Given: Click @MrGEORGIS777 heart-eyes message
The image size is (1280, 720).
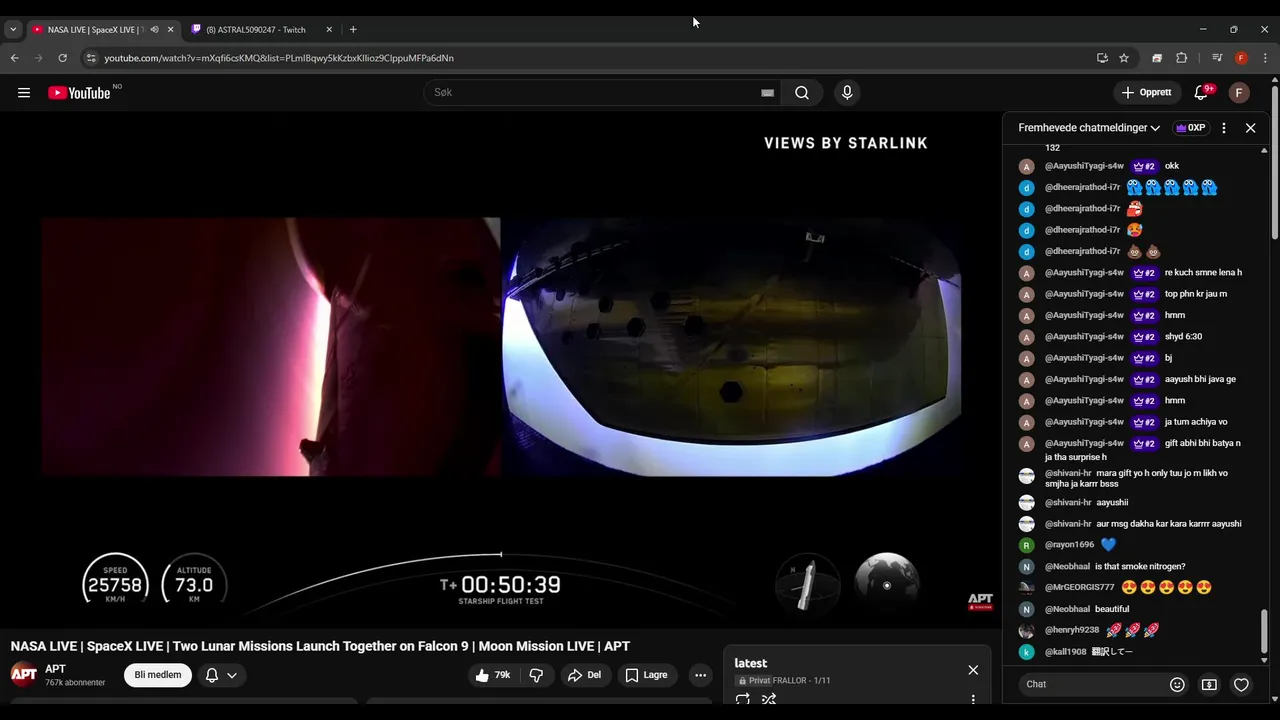Looking at the screenshot, I should 1135,588.
